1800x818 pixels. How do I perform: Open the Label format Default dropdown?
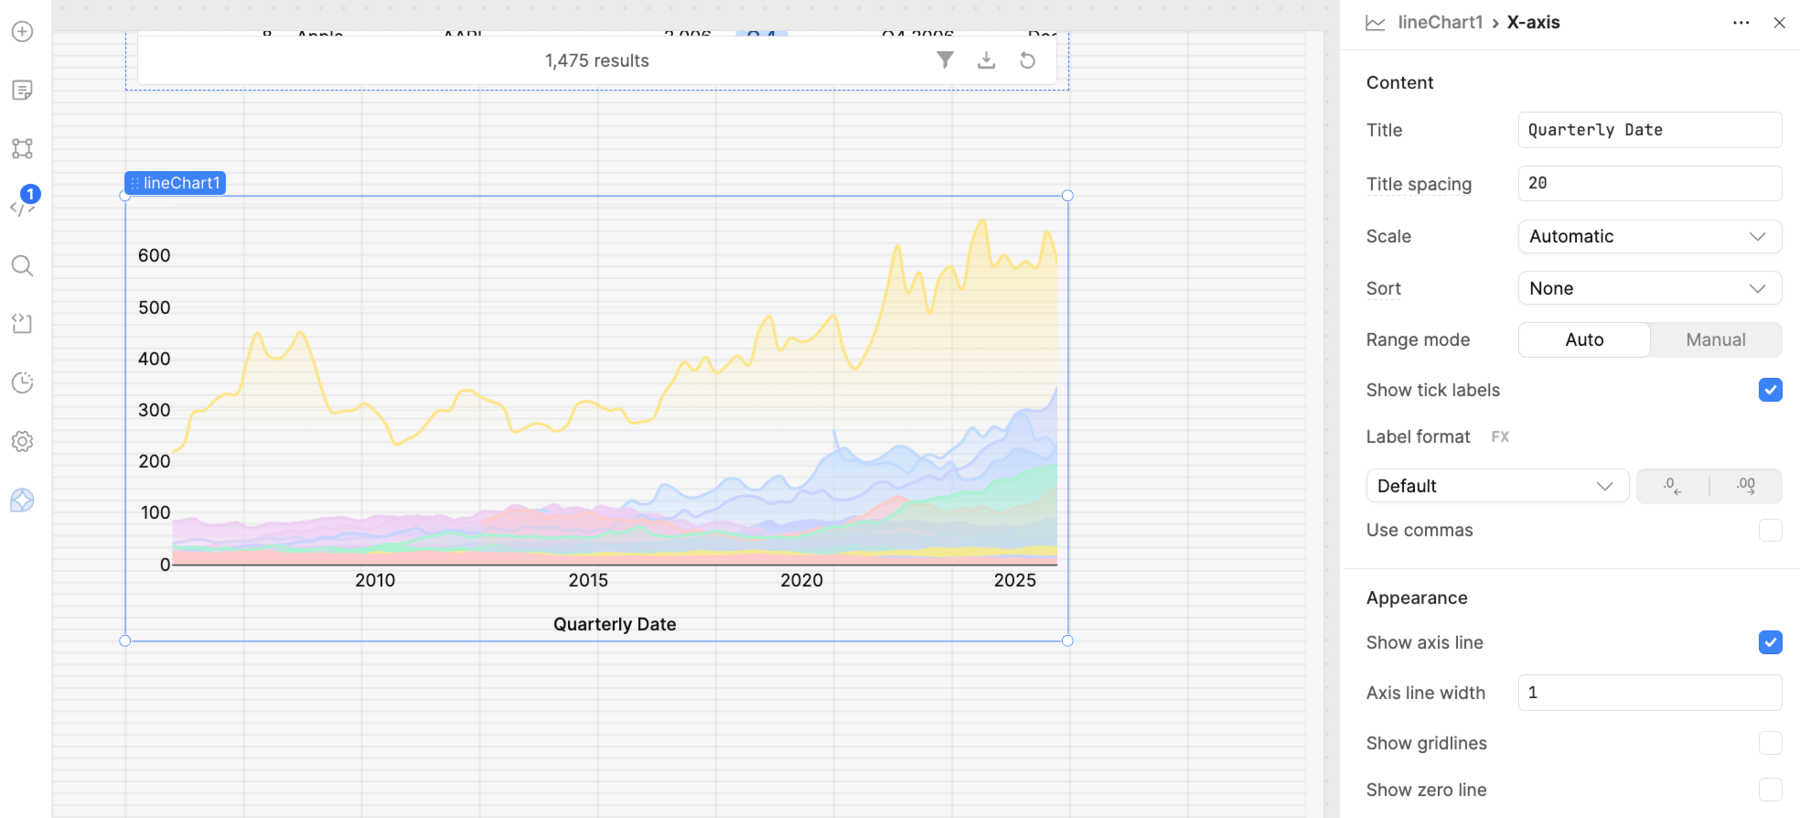tap(1497, 486)
